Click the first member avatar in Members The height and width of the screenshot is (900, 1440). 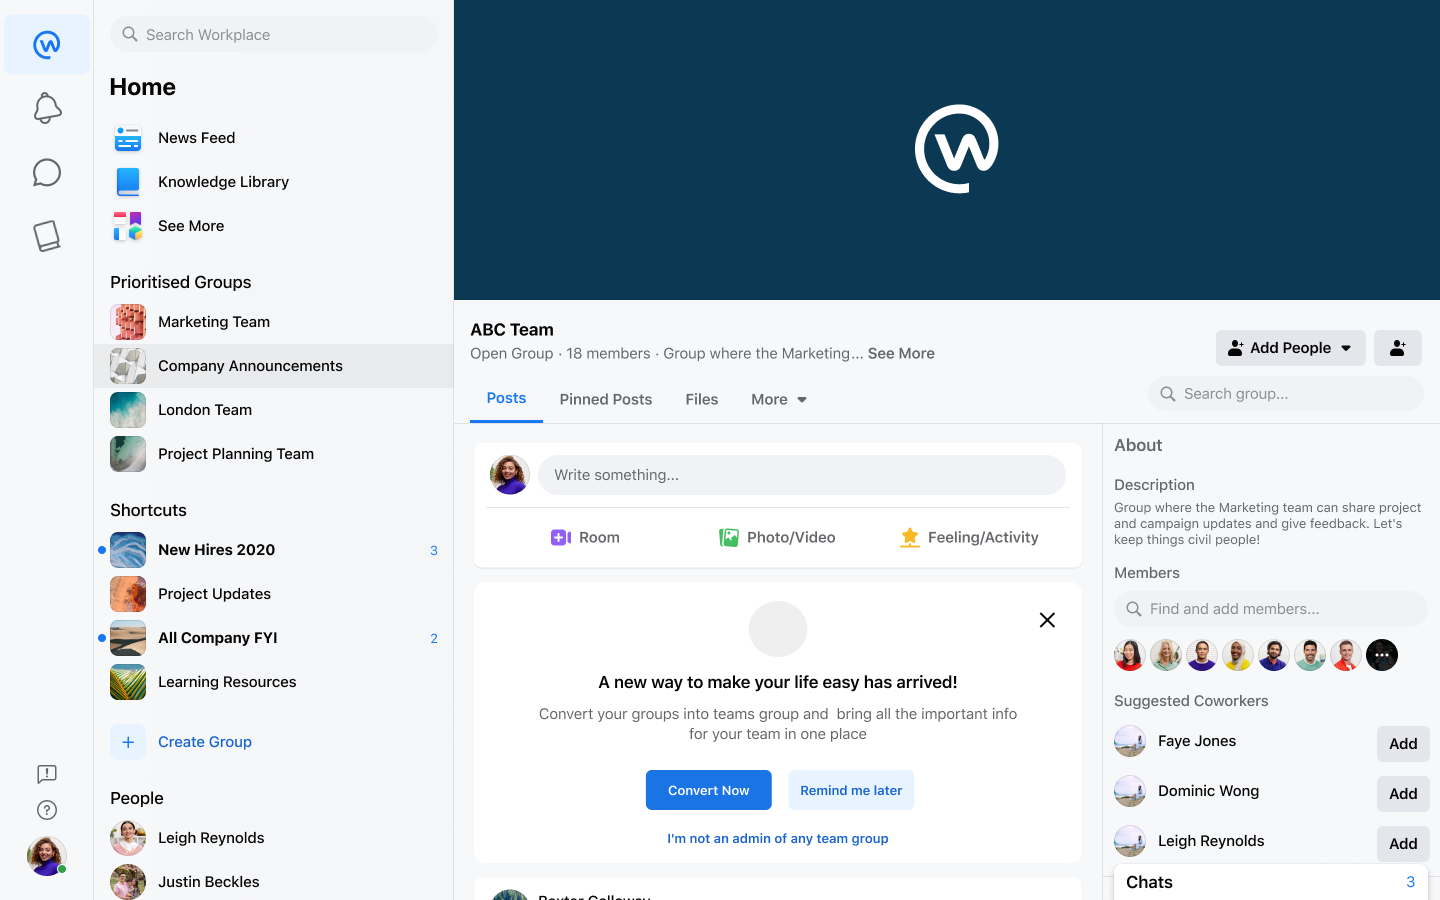coord(1130,655)
